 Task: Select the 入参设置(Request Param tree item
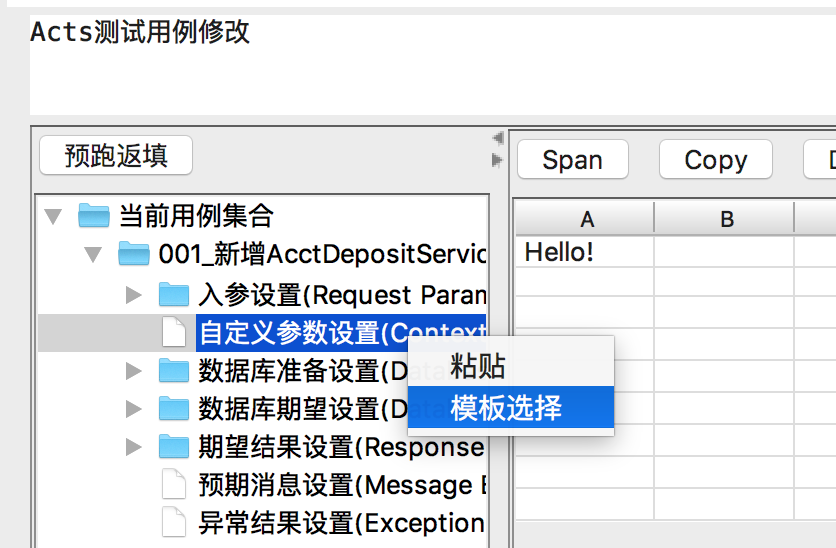coord(342,295)
